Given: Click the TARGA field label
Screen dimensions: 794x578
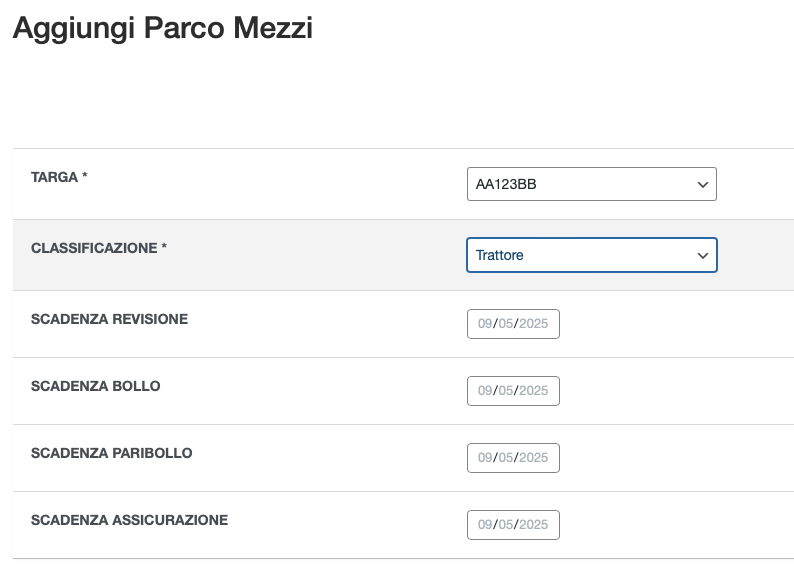Looking at the screenshot, I should tap(59, 177).
